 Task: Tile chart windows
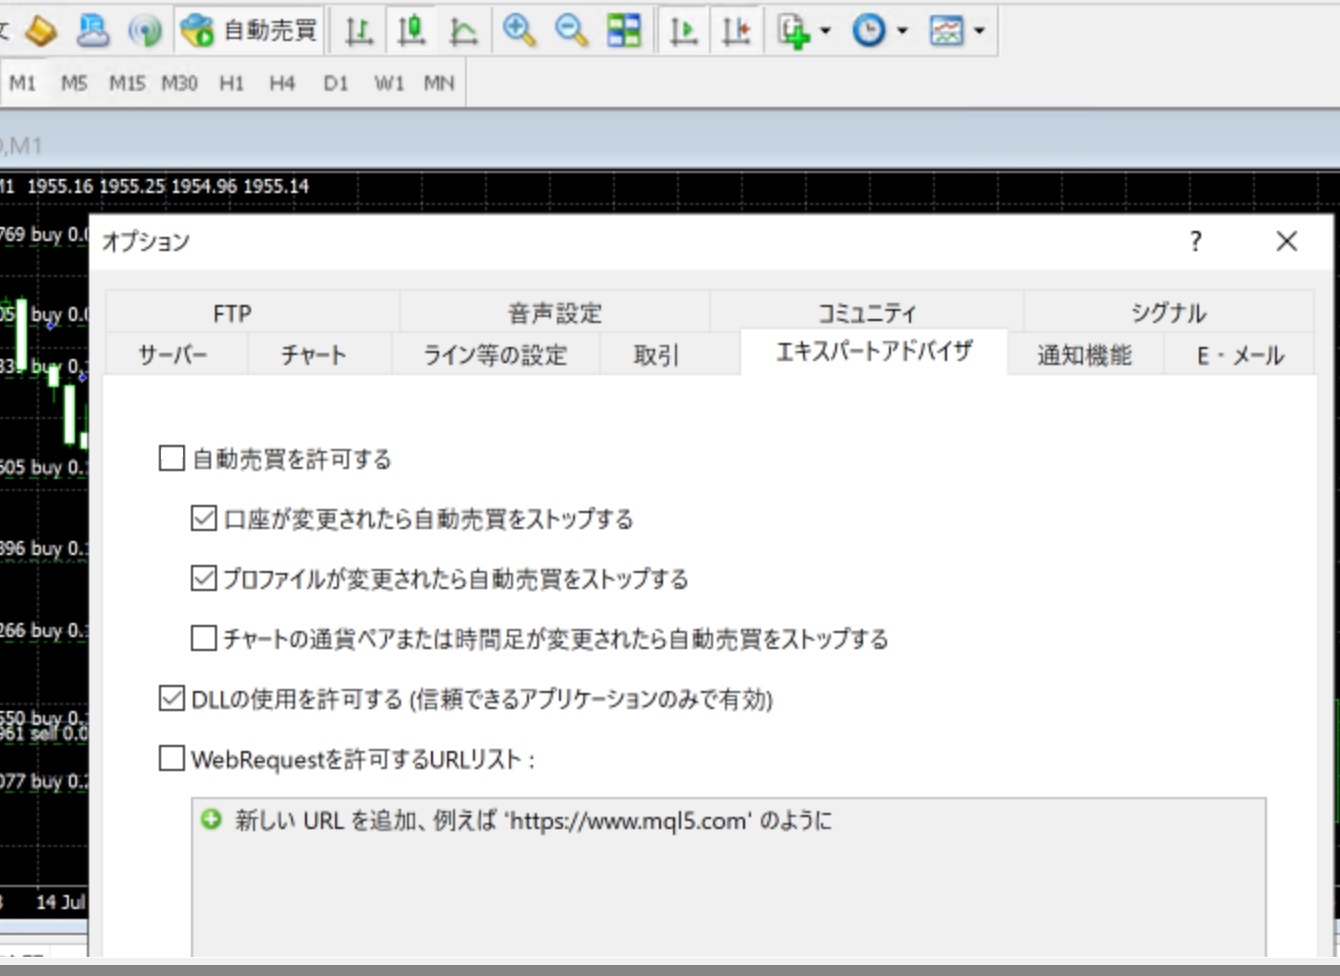[623, 31]
